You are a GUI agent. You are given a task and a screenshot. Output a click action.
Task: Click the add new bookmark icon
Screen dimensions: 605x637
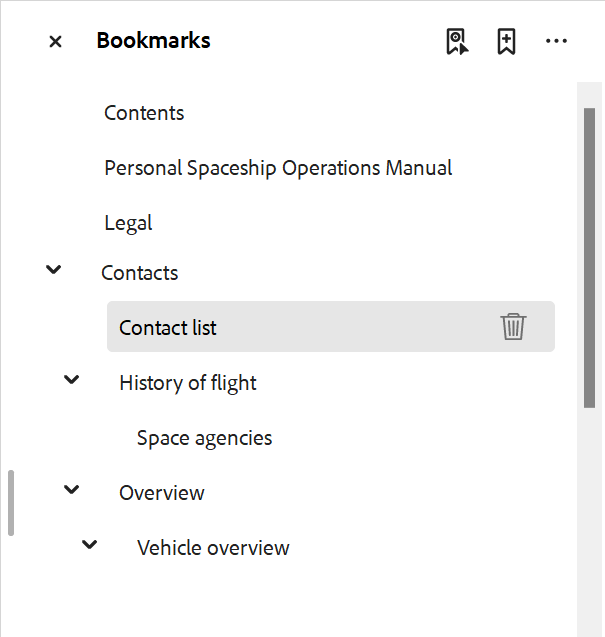tap(507, 42)
